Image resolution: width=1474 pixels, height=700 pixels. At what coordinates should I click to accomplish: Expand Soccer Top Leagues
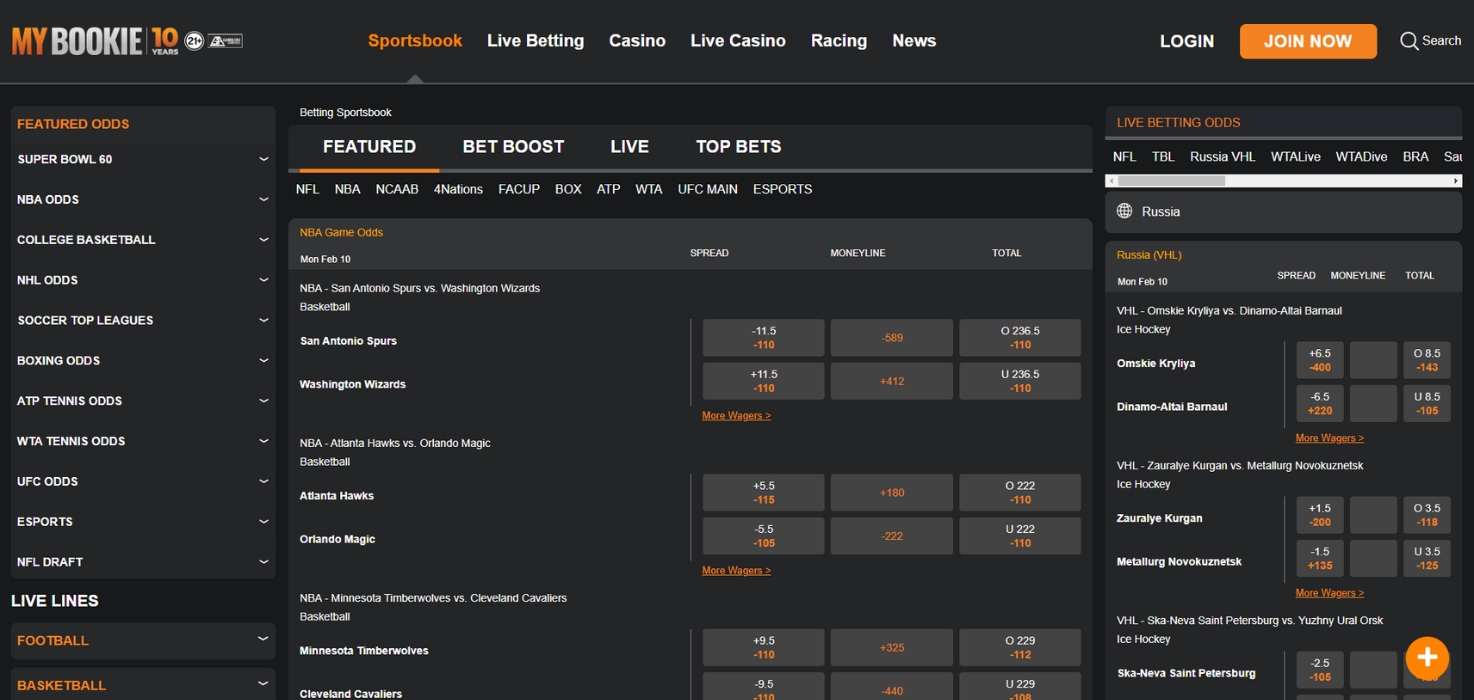[x=143, y=320]
